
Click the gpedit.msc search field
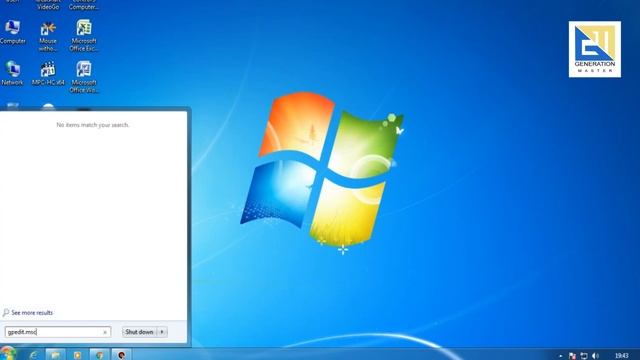pos(58,332)
